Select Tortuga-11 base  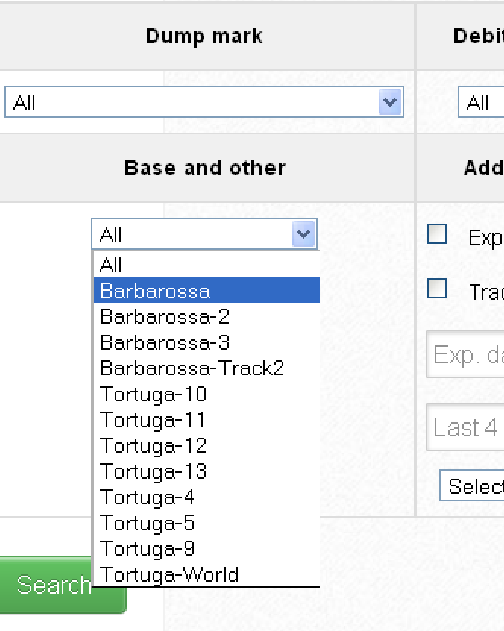click(x=207, y=419)
